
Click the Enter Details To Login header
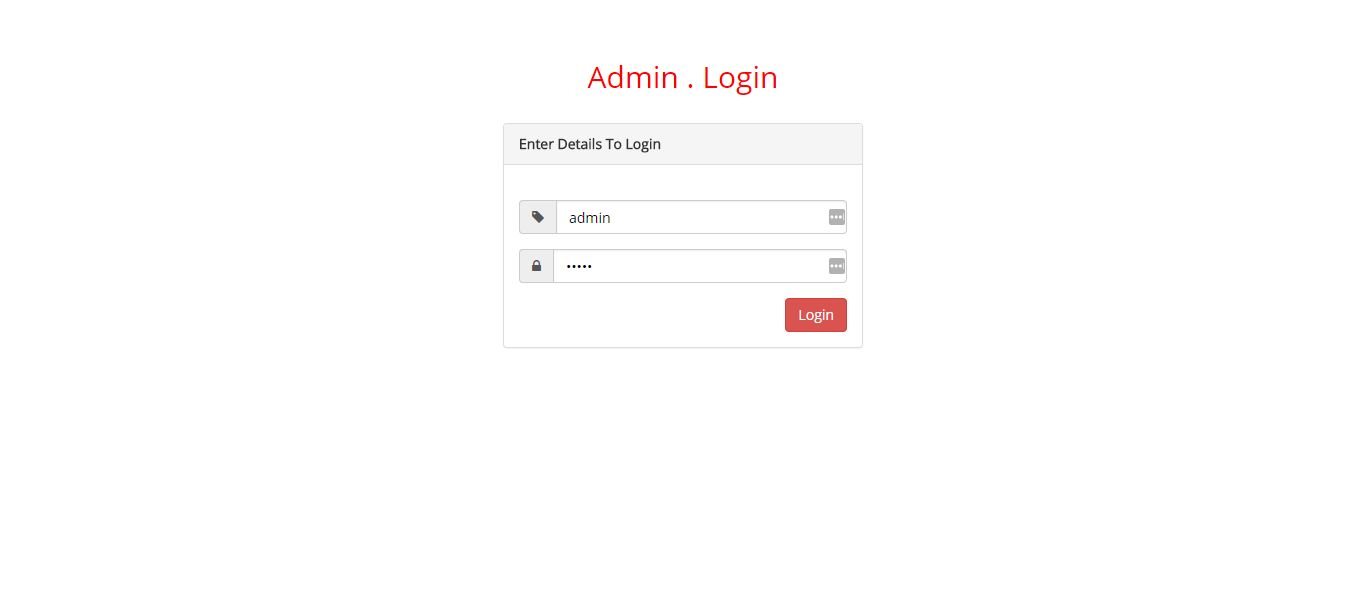(x=590, y=144)
